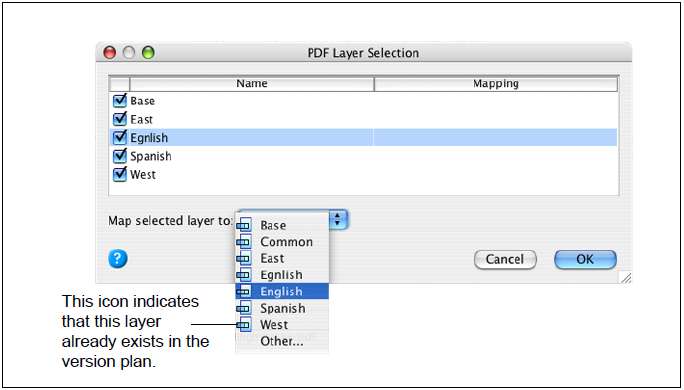Click the layer icon next to West option
The height and width of the screenshot is (390, 684).
click(244, 325)
